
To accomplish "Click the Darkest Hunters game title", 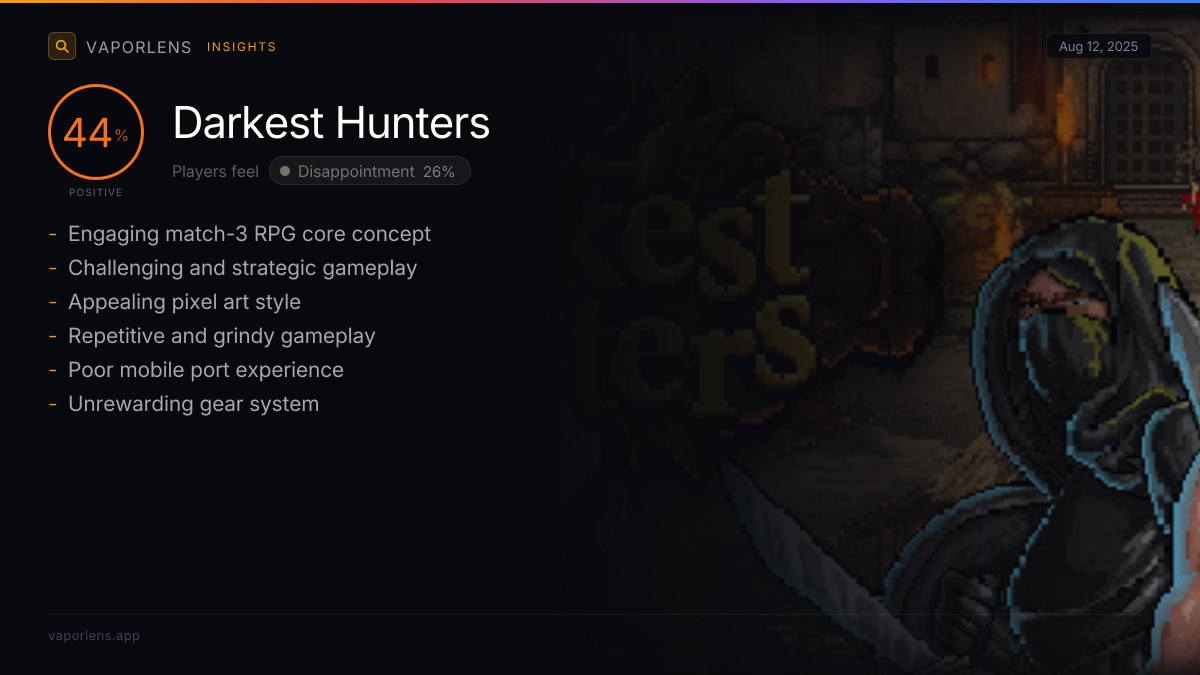I will 331,123.
